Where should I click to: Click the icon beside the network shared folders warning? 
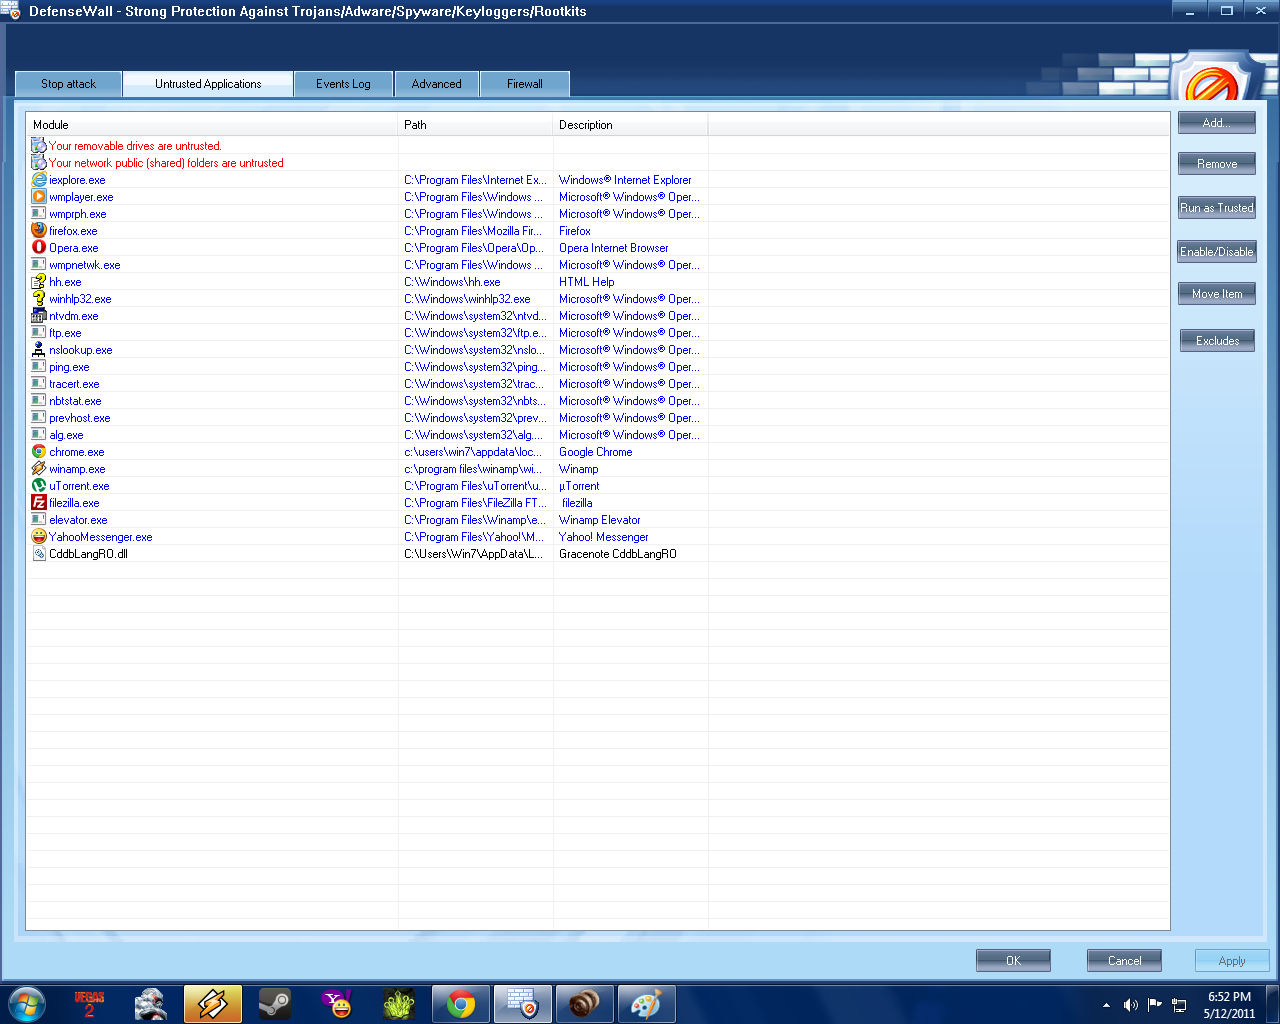coord(39,163)
